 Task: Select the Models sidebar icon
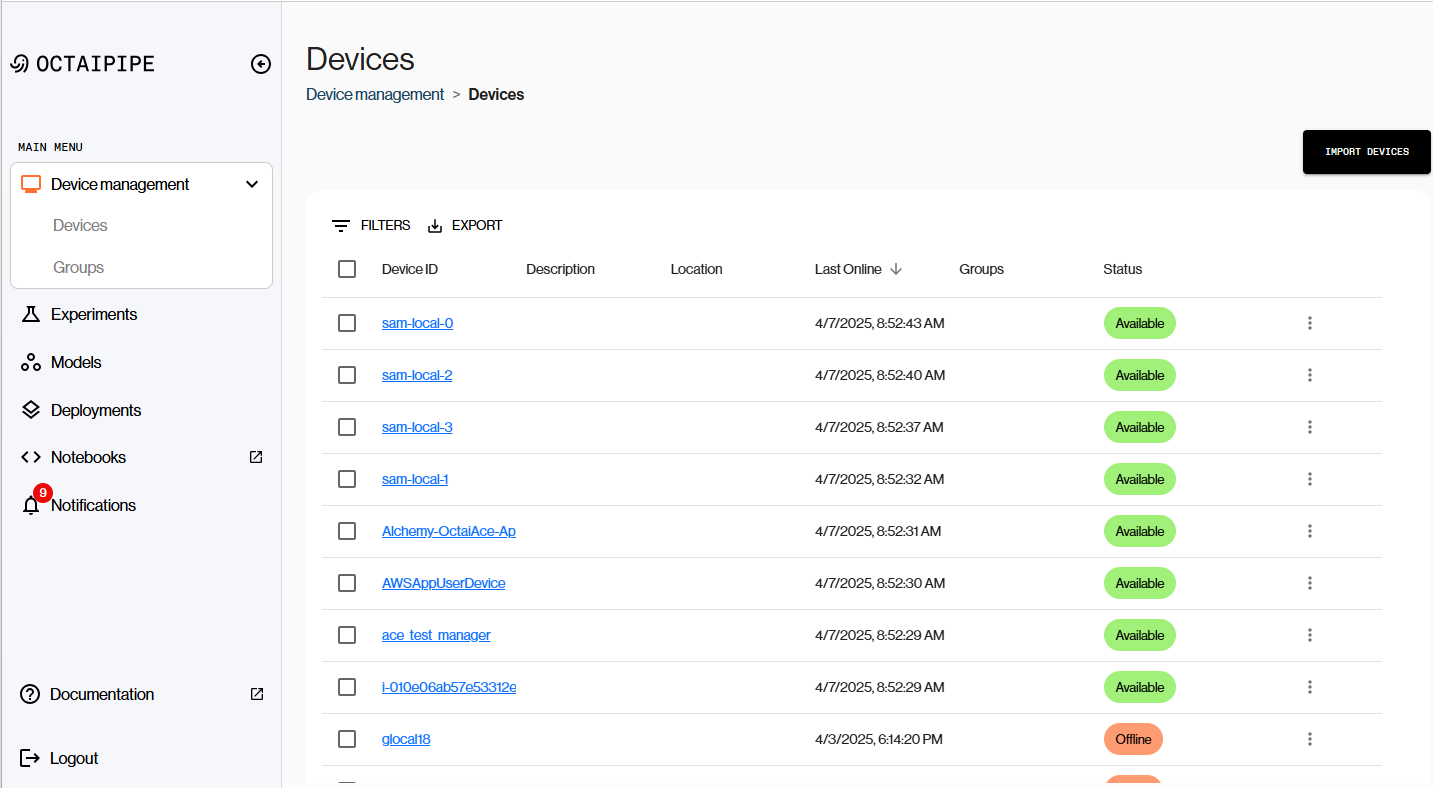(x=30, y=362)
